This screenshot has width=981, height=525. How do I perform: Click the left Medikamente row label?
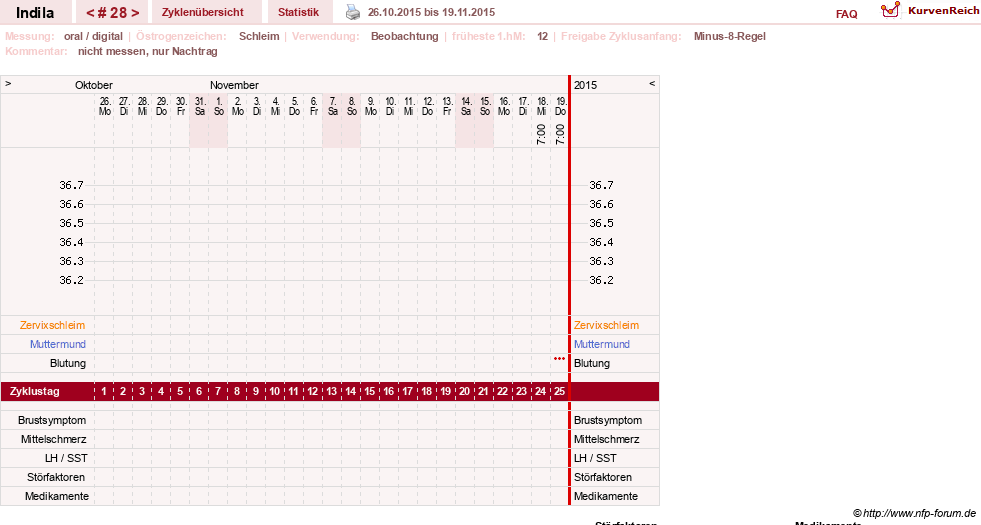(x=57, y=496)
